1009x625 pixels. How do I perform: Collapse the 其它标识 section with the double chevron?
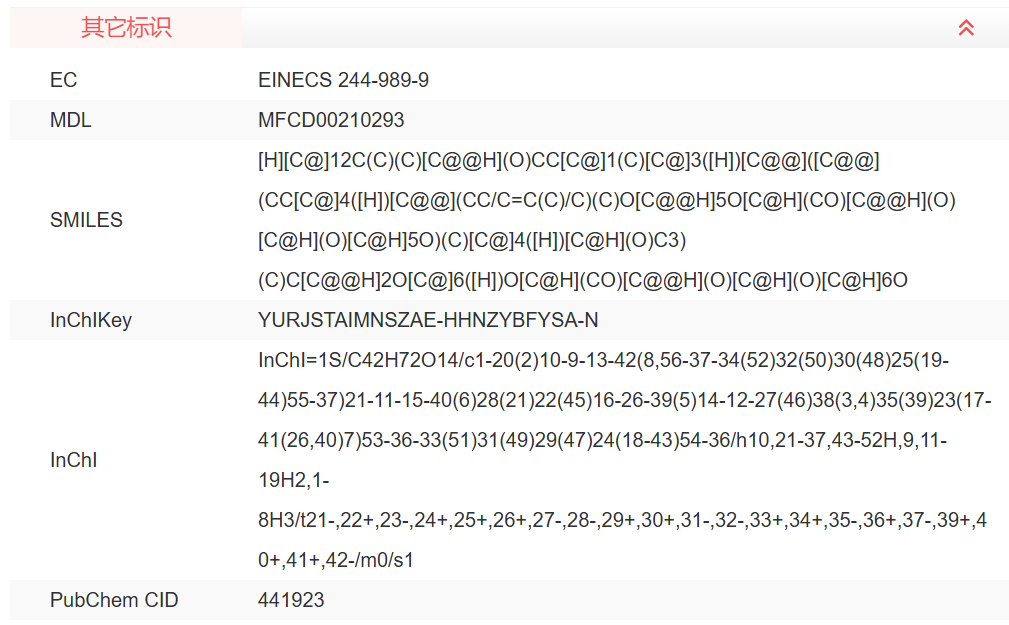coord(966,28)
